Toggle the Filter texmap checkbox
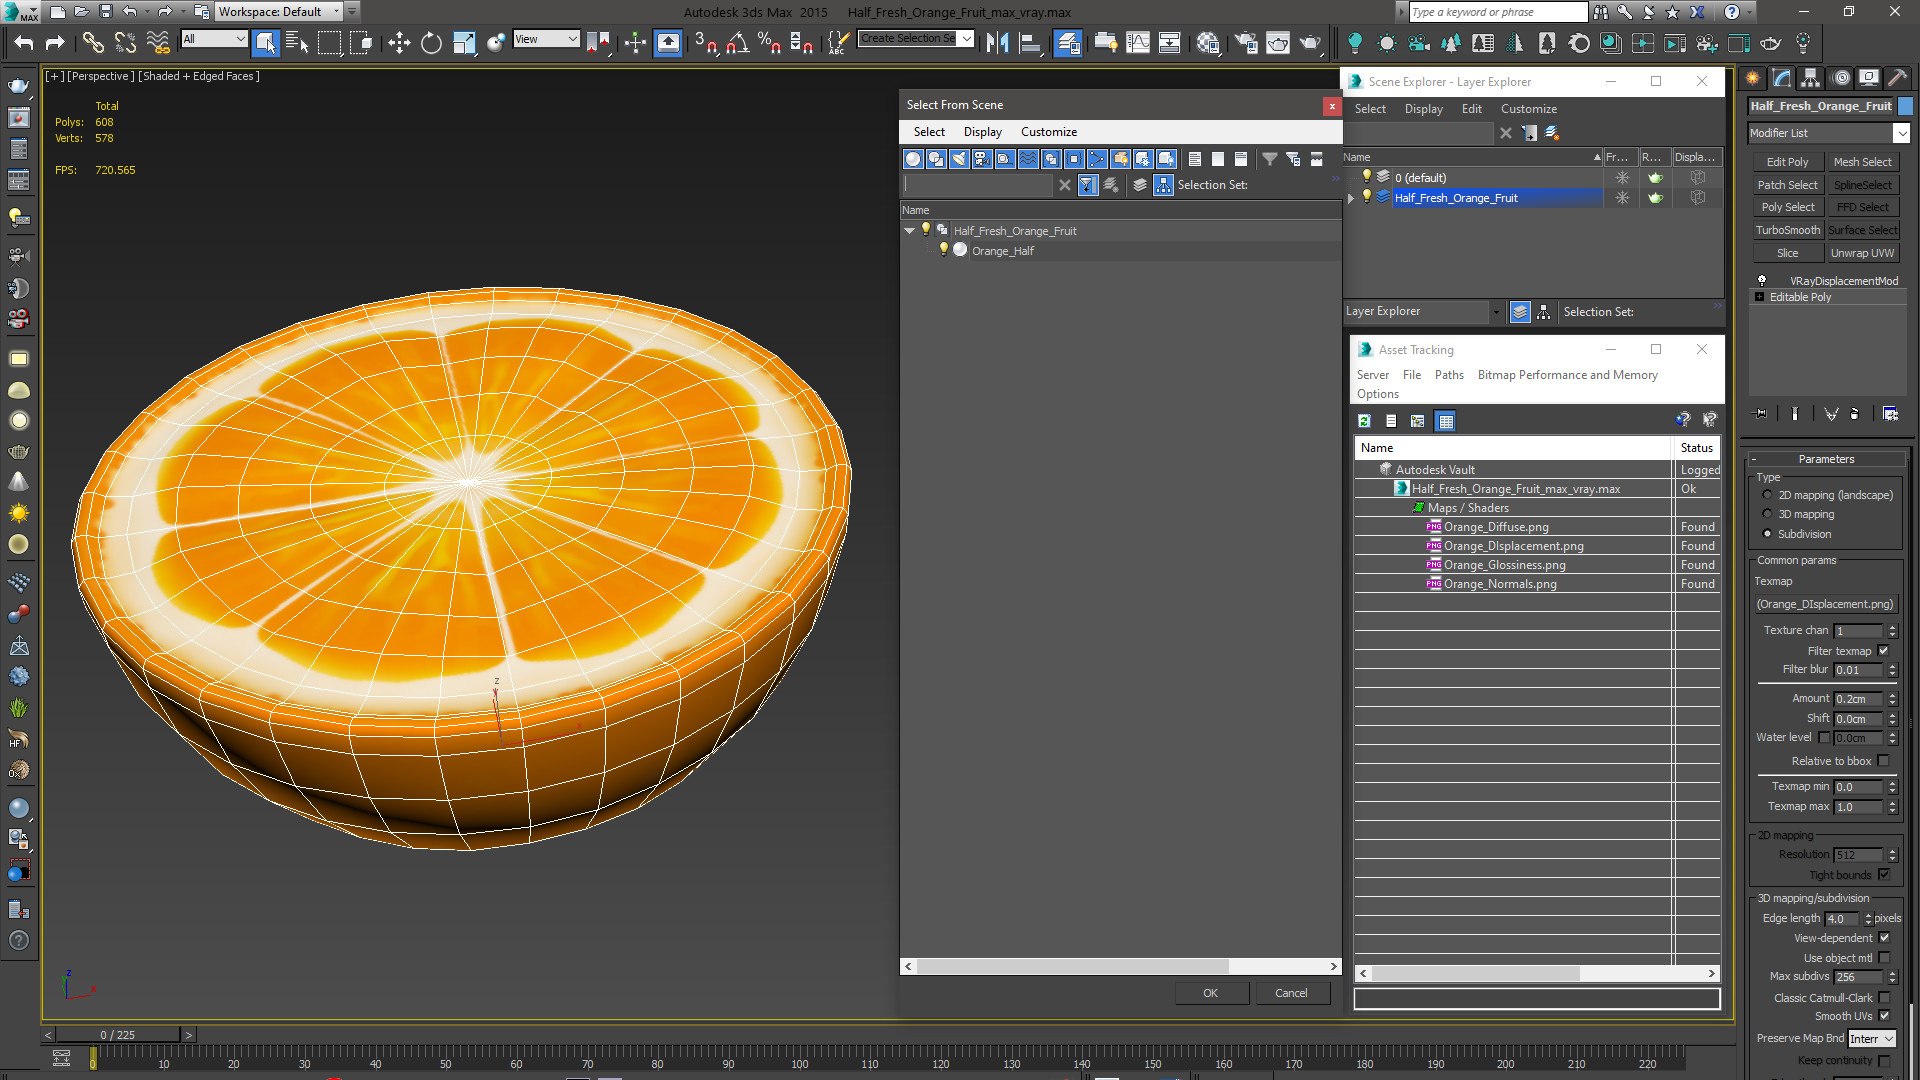The image size is (1920, 1080). point(1884,651)
